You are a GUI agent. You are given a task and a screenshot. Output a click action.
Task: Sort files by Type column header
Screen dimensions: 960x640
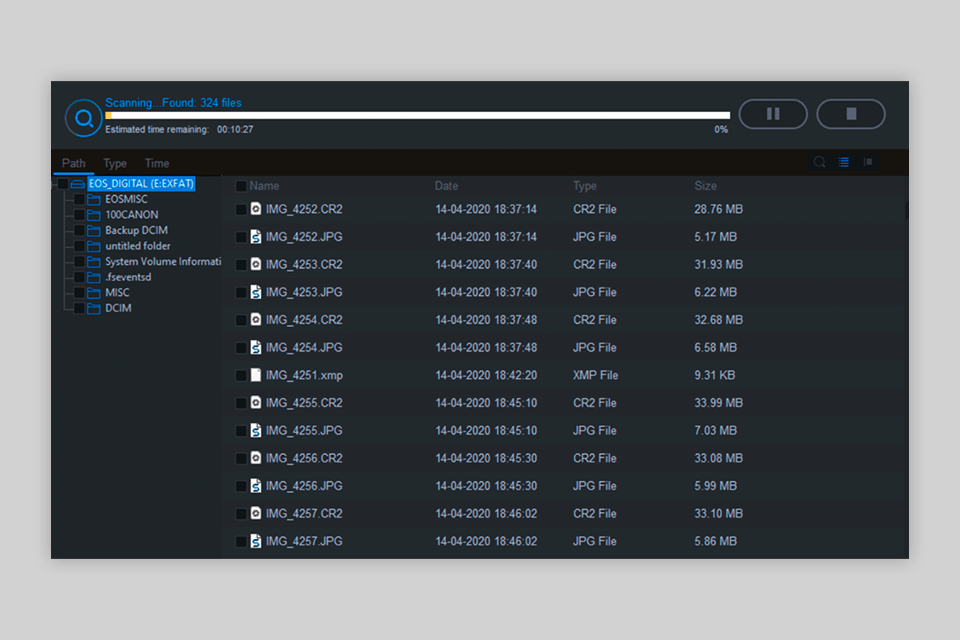coord(585,186)
